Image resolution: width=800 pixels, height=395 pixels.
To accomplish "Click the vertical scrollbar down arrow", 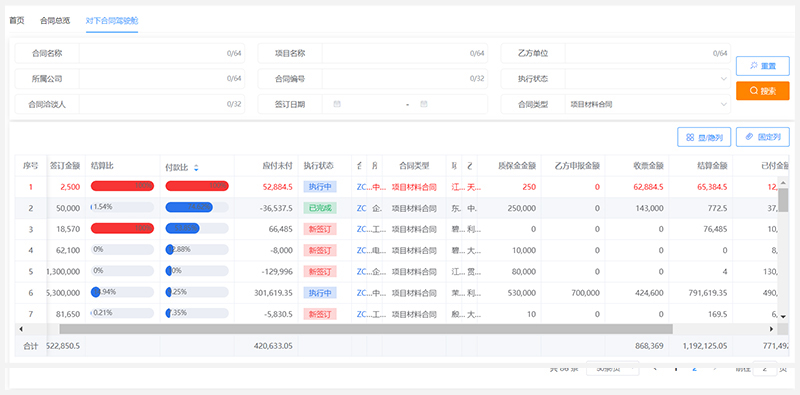I will [783, 316].
